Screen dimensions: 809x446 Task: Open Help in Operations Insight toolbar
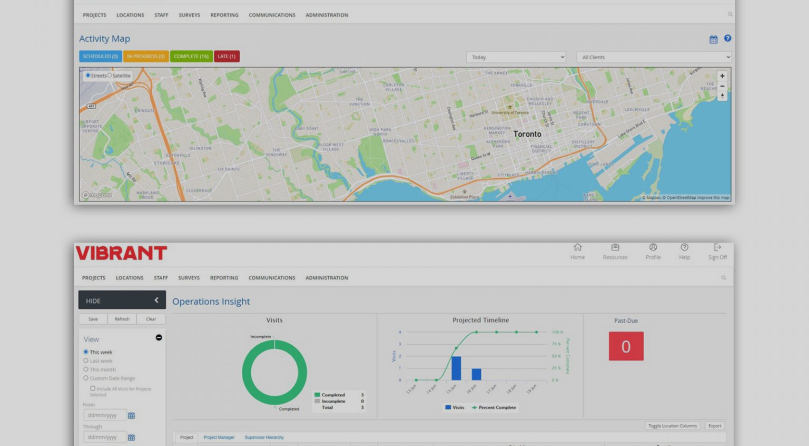[684, 251]
